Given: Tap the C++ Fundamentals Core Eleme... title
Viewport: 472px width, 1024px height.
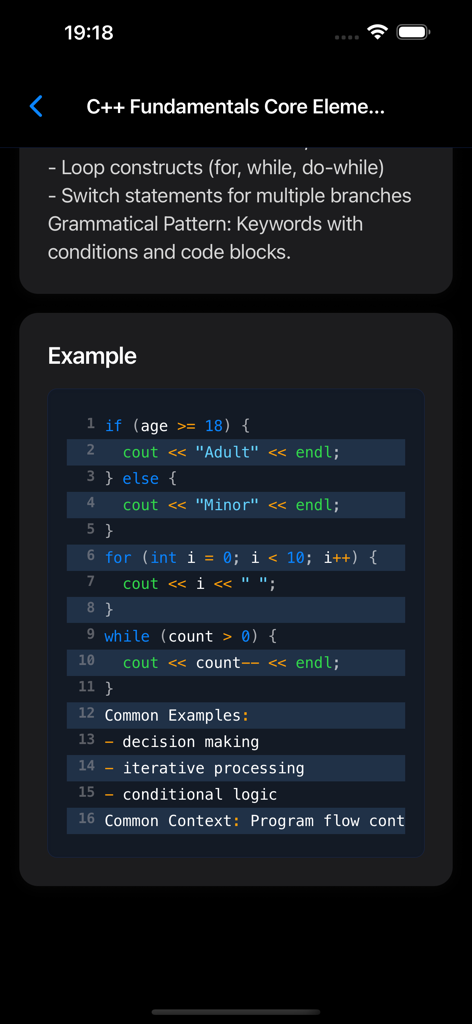Looking at the screenshot, I should coord(236,107).
